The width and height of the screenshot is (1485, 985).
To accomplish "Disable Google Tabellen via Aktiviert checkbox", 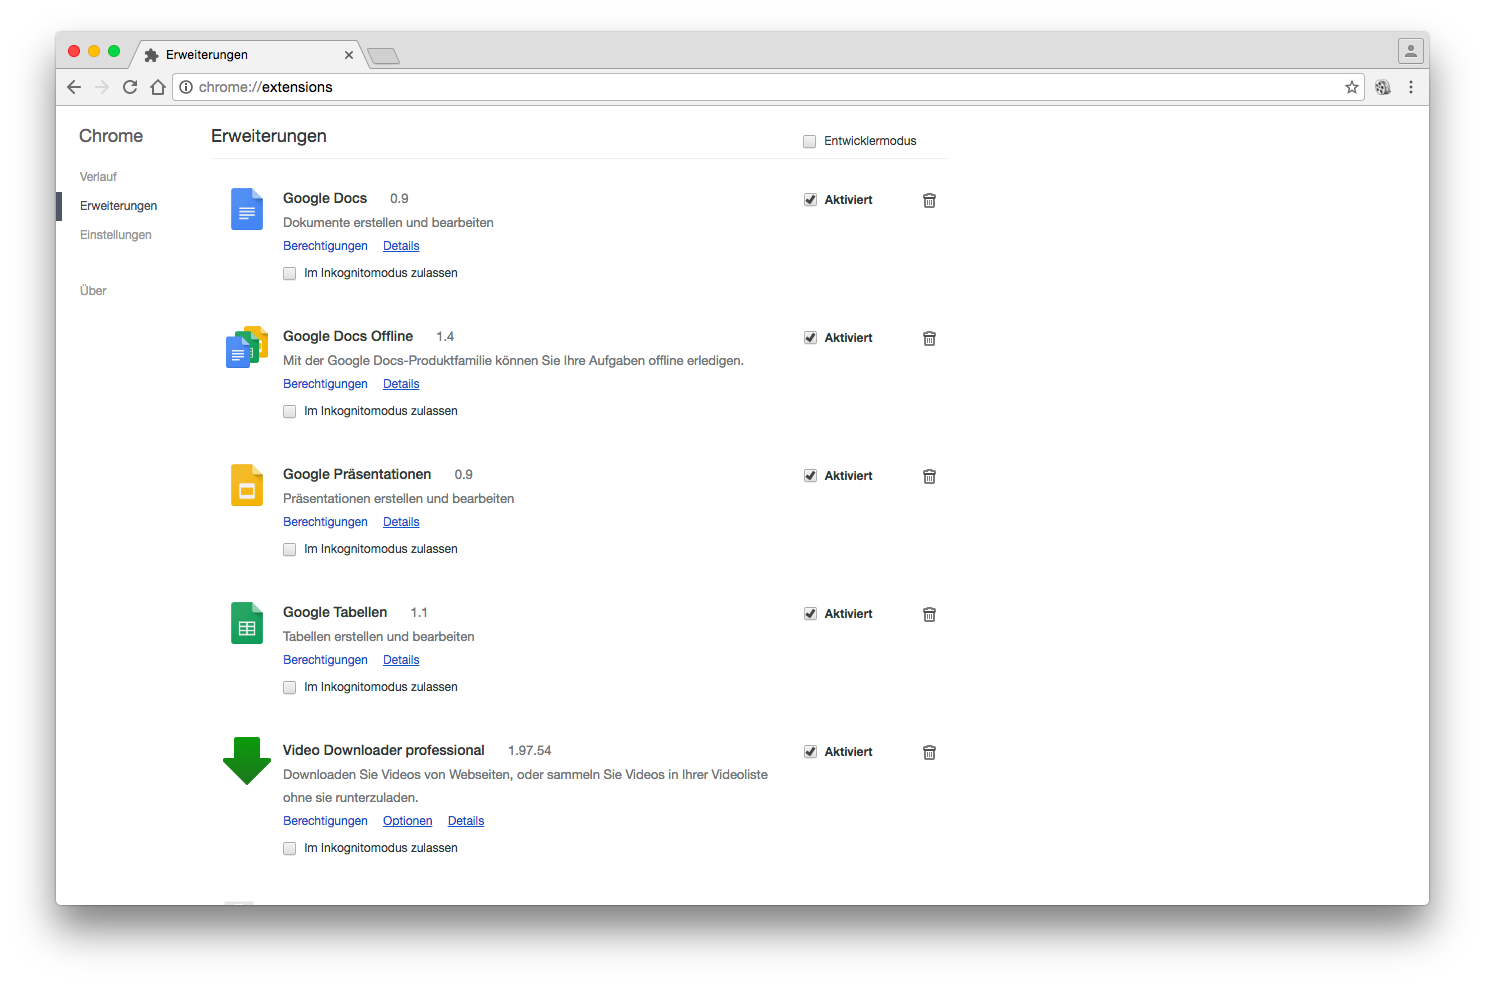I will [810, 614].
